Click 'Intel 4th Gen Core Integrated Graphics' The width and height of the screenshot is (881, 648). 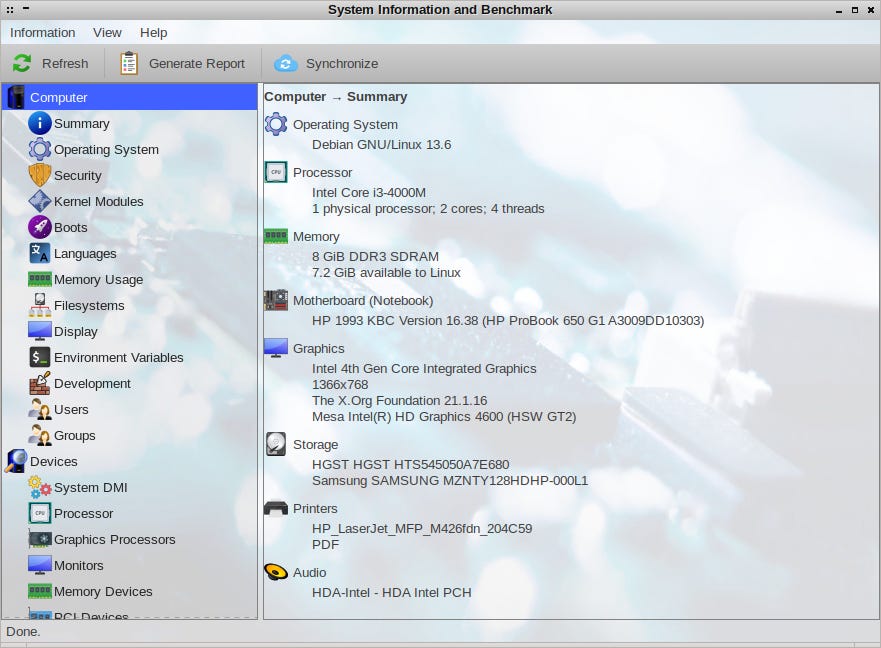(424, 369)
